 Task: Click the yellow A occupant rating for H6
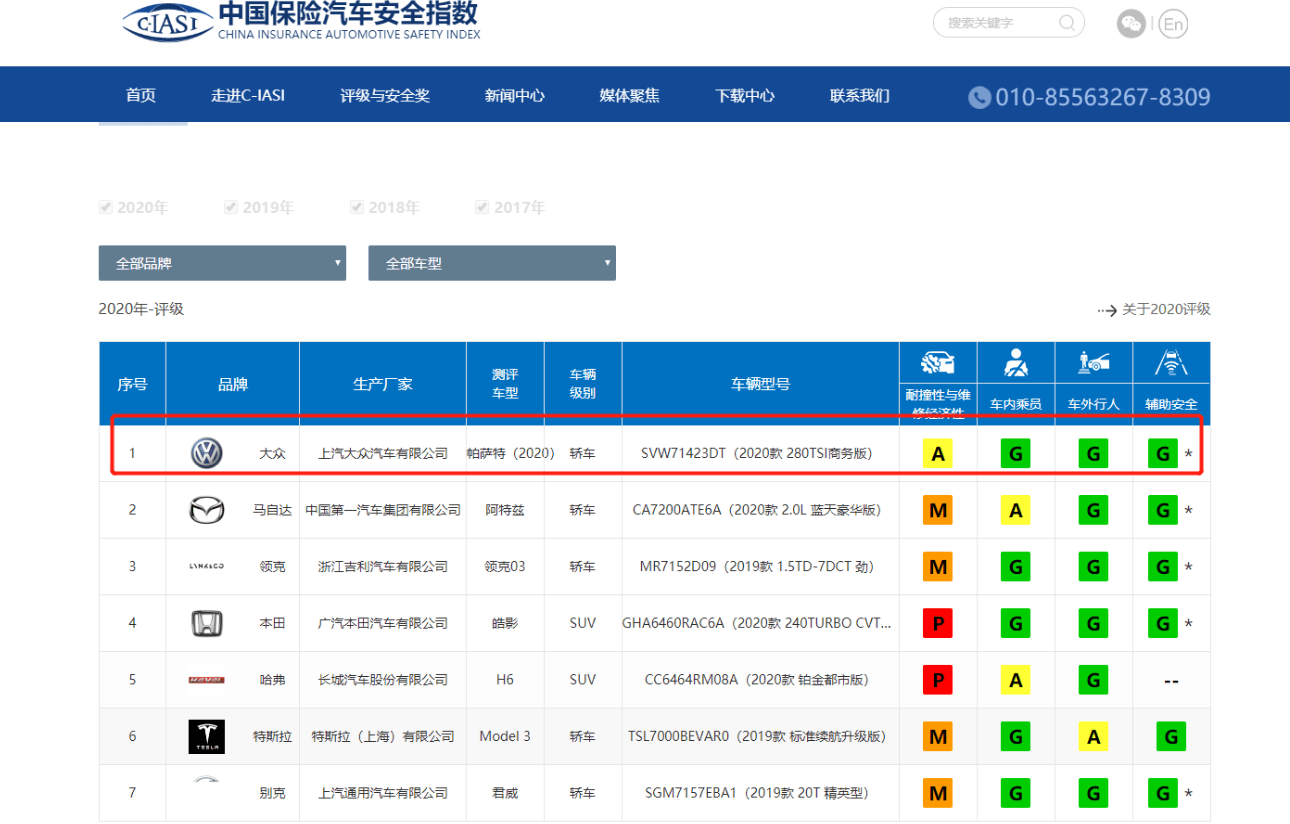coord(1015,681)
